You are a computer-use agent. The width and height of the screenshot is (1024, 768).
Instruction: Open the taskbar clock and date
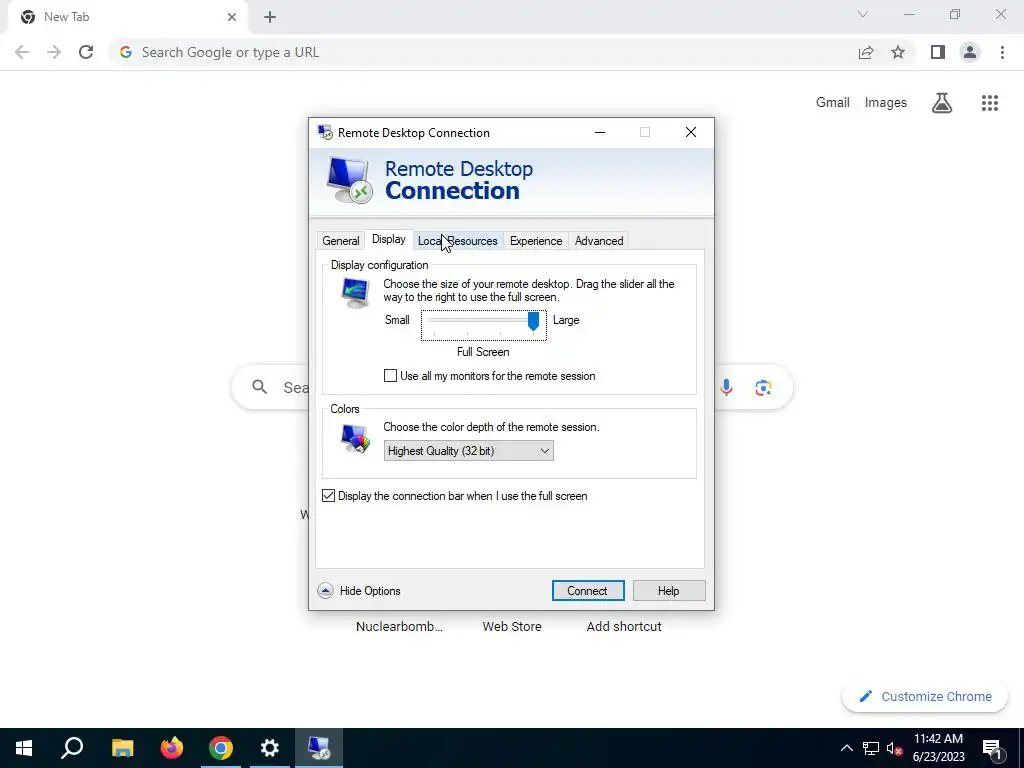click(x=938, y=748)
